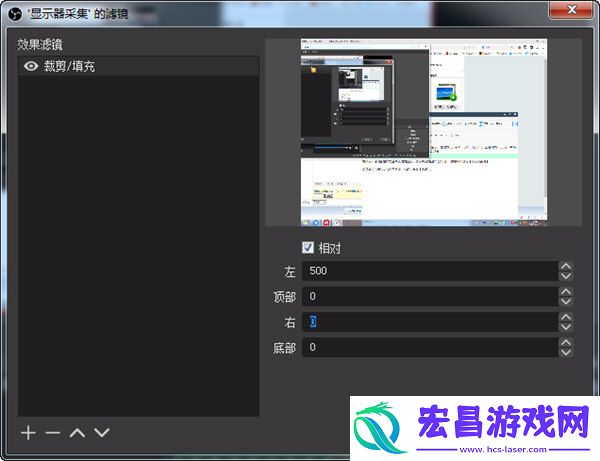The image size is (600, 461).
Task: Click the 效果滤镜 section label
Action: coord(40,45)
